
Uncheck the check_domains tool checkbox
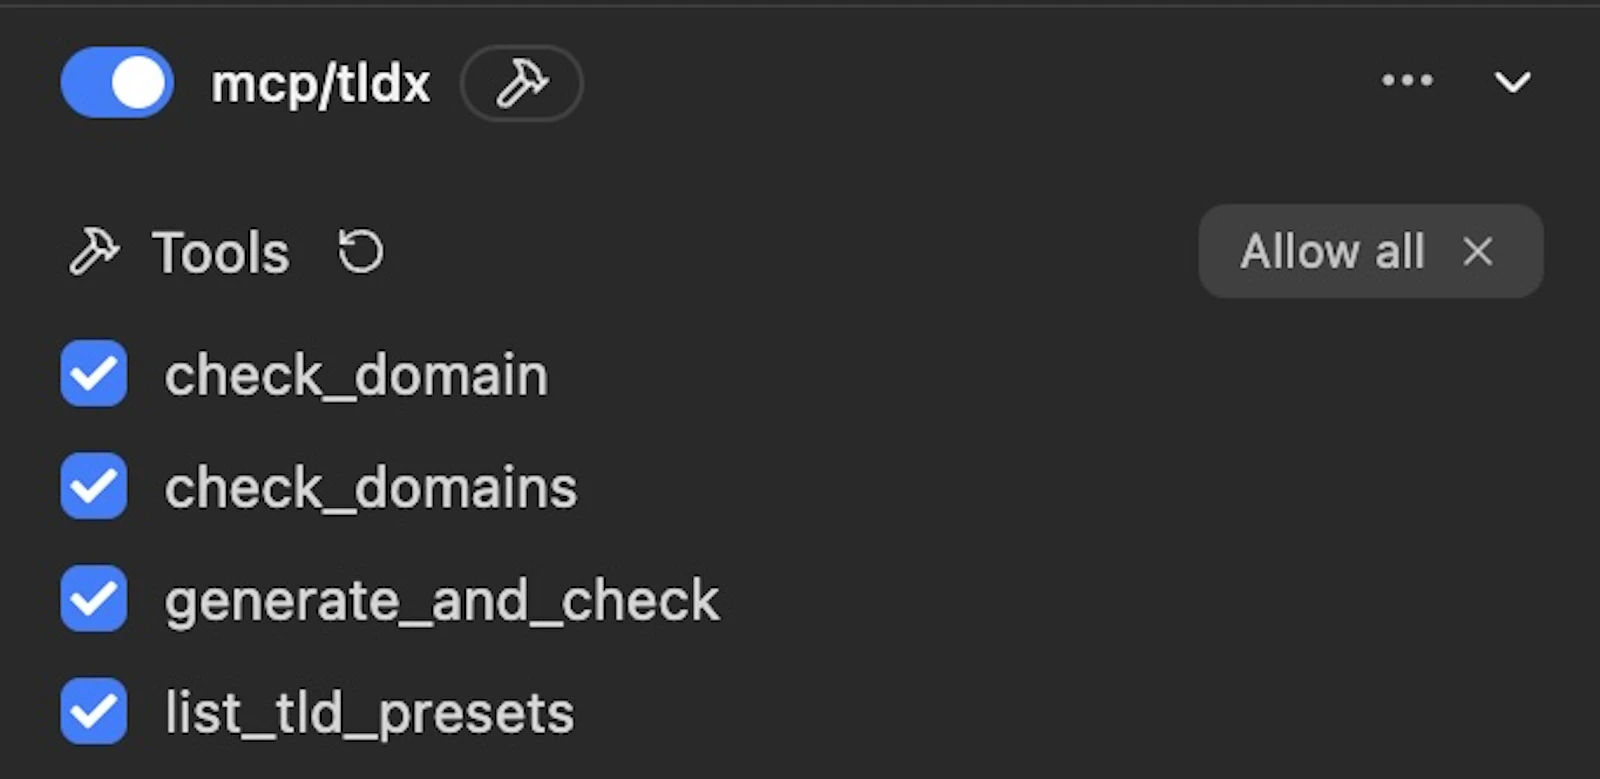point(93,487)
